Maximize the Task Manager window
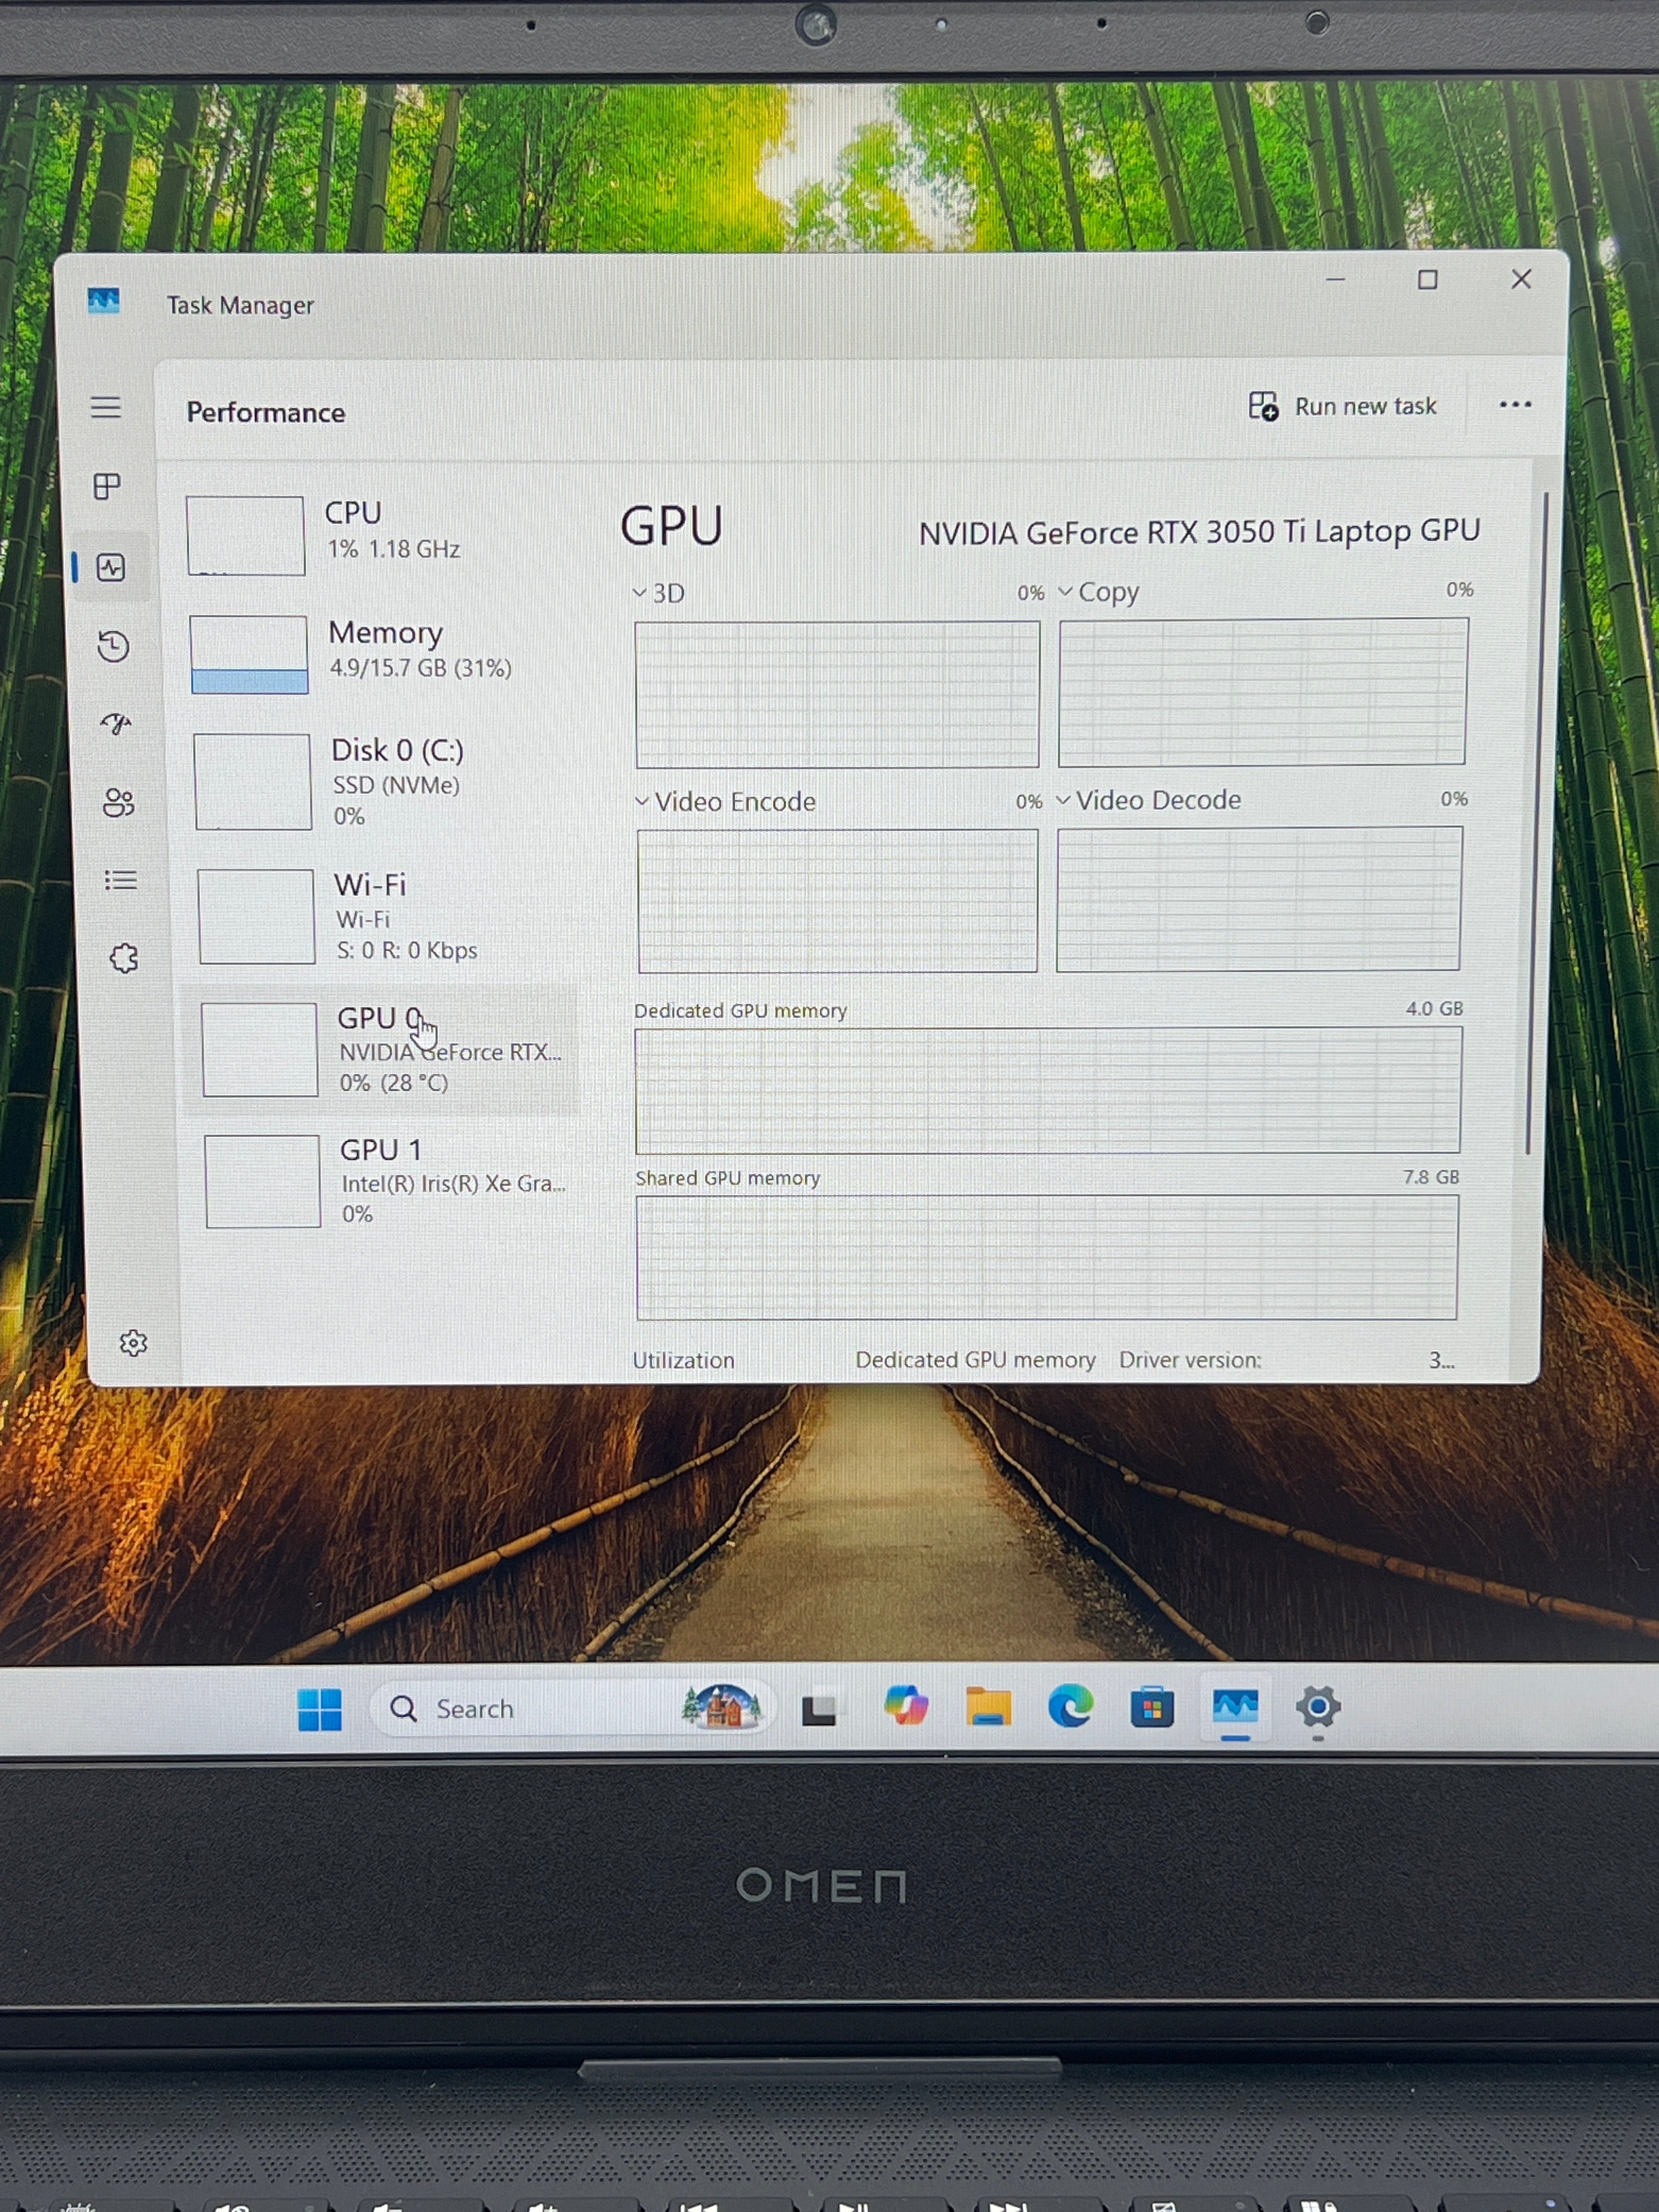Image resolution: width=1659 pixels, height=2212 pixels. tap(1427, 279)
